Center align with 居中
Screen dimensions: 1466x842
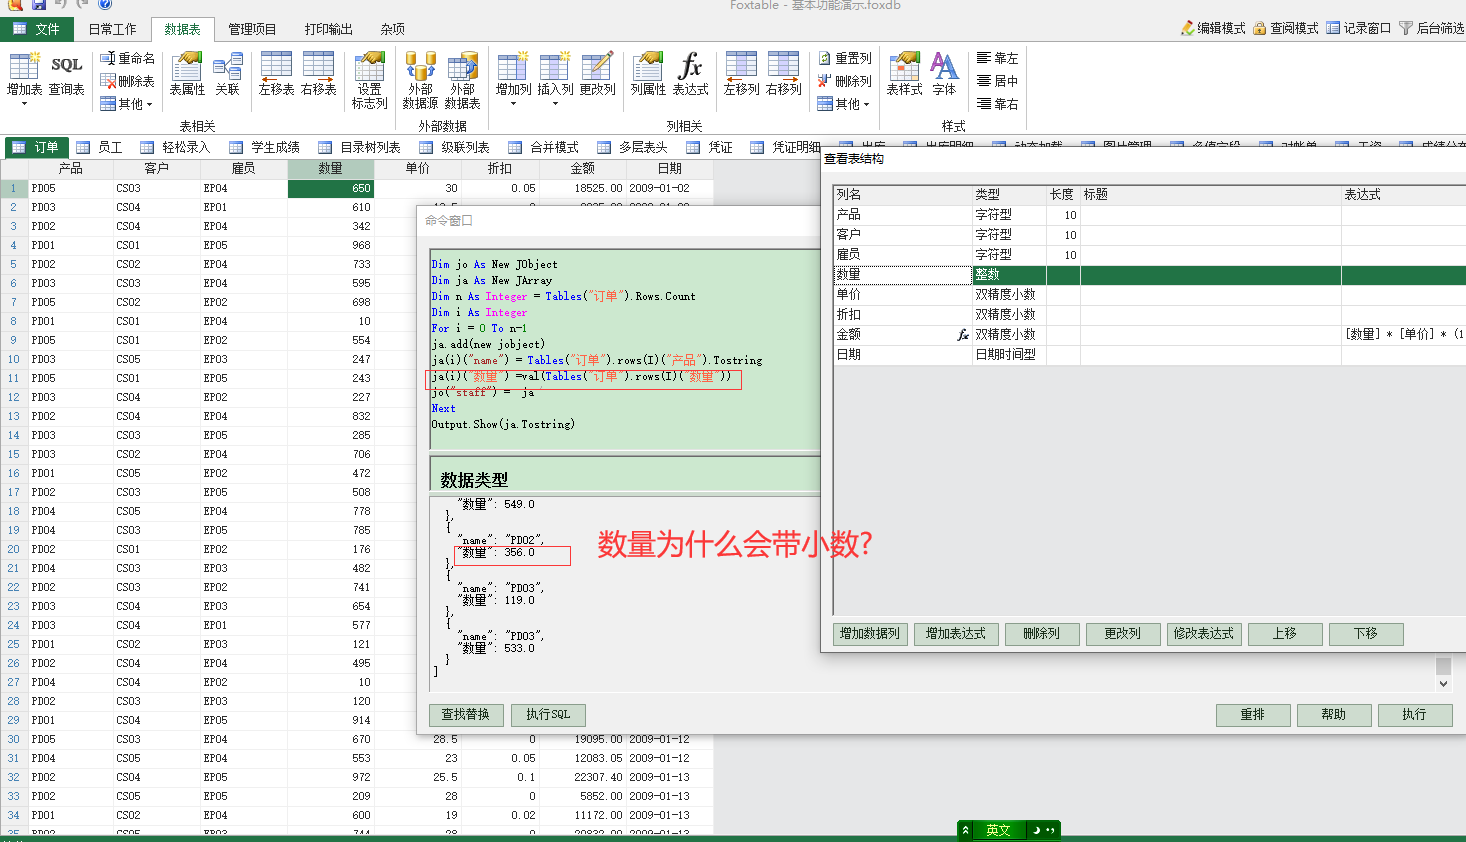[998, 81]
